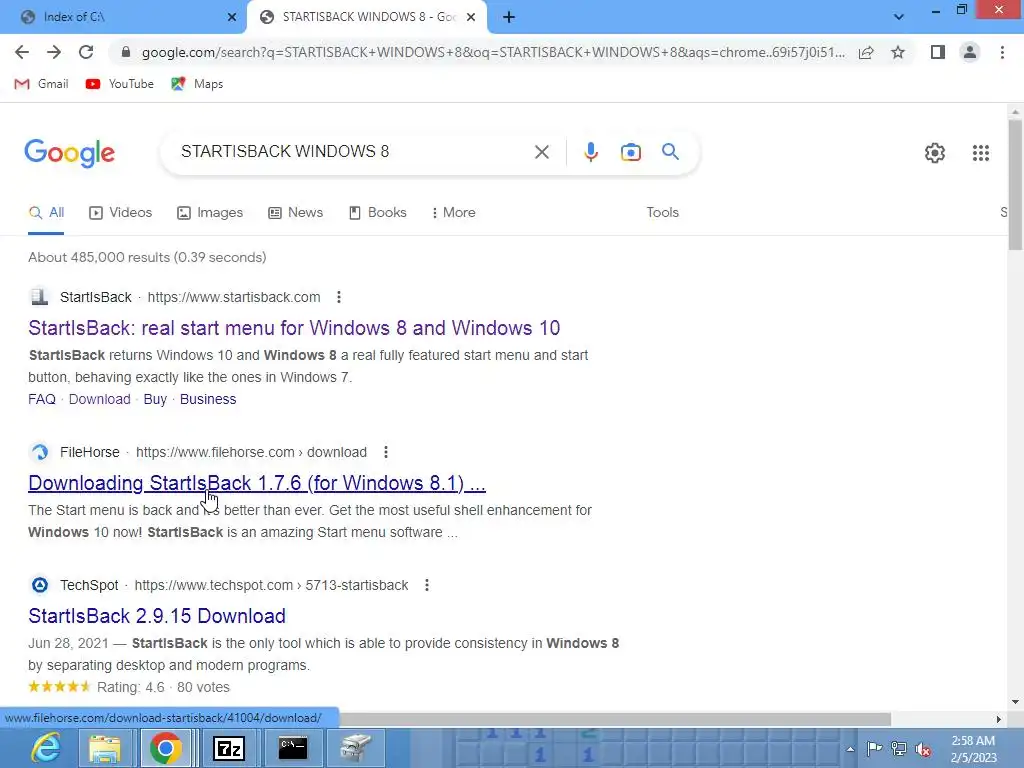The width and height of the screenshot is (1024, 768).
Task: Submit search with the magnifier icon
Action: [x=671, y=152]
